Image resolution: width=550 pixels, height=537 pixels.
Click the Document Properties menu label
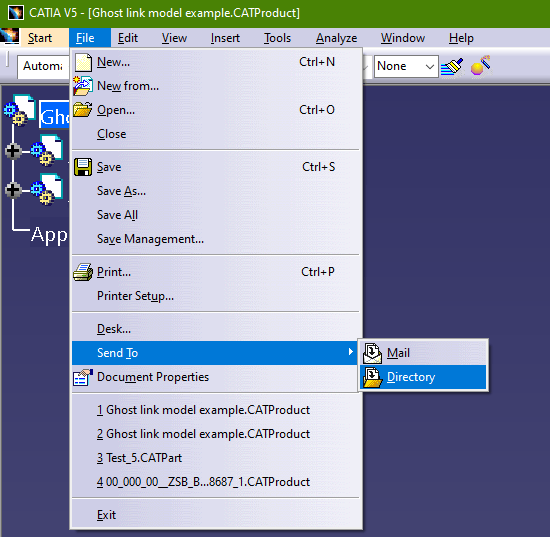point(153,377)
